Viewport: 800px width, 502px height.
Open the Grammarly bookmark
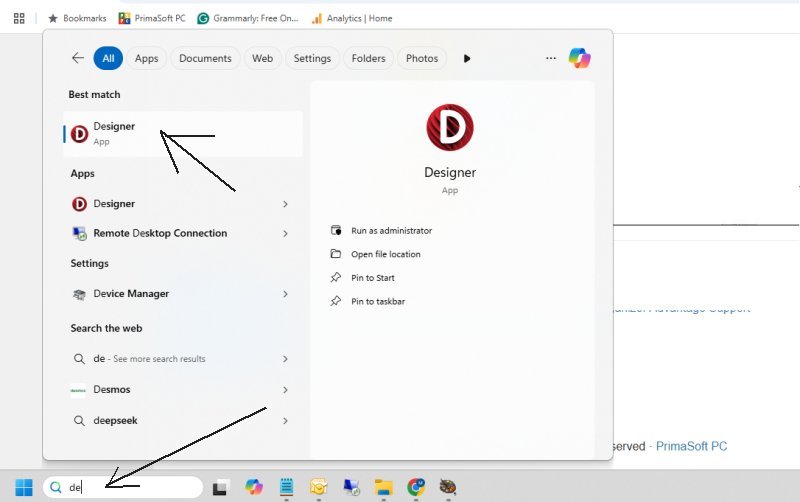point(248,18)
